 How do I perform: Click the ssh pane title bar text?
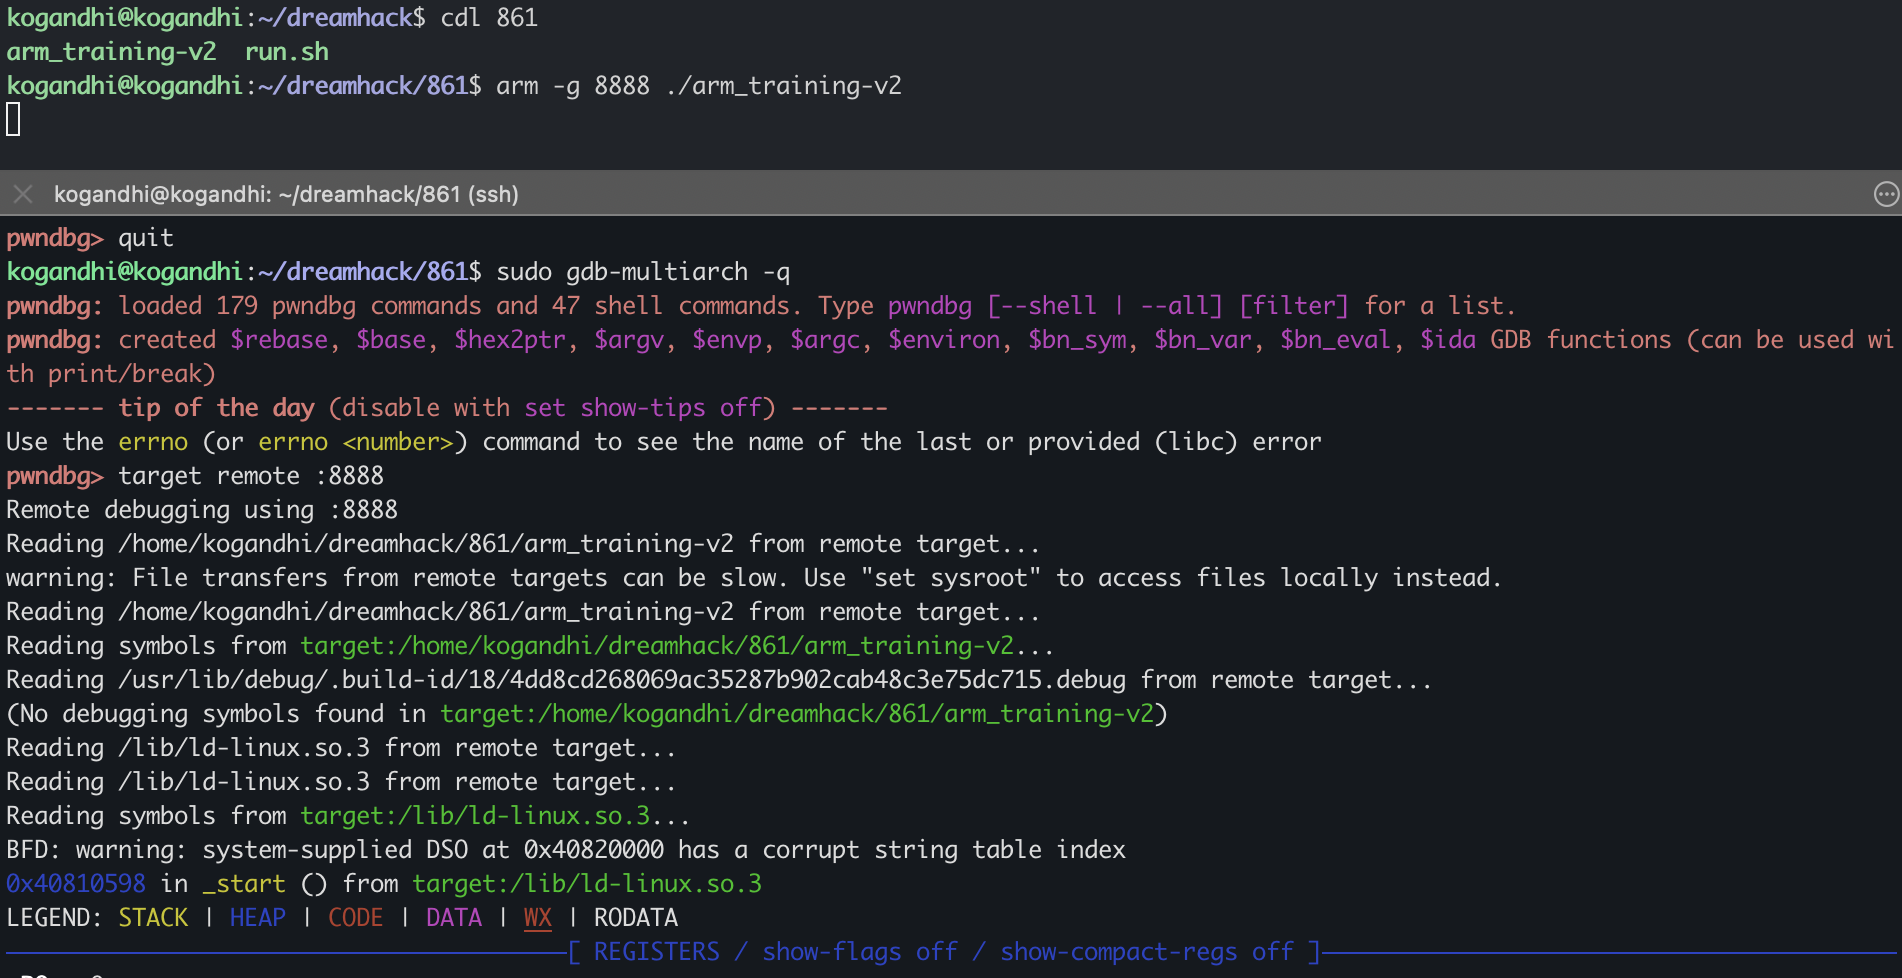[x=286, y=194]
